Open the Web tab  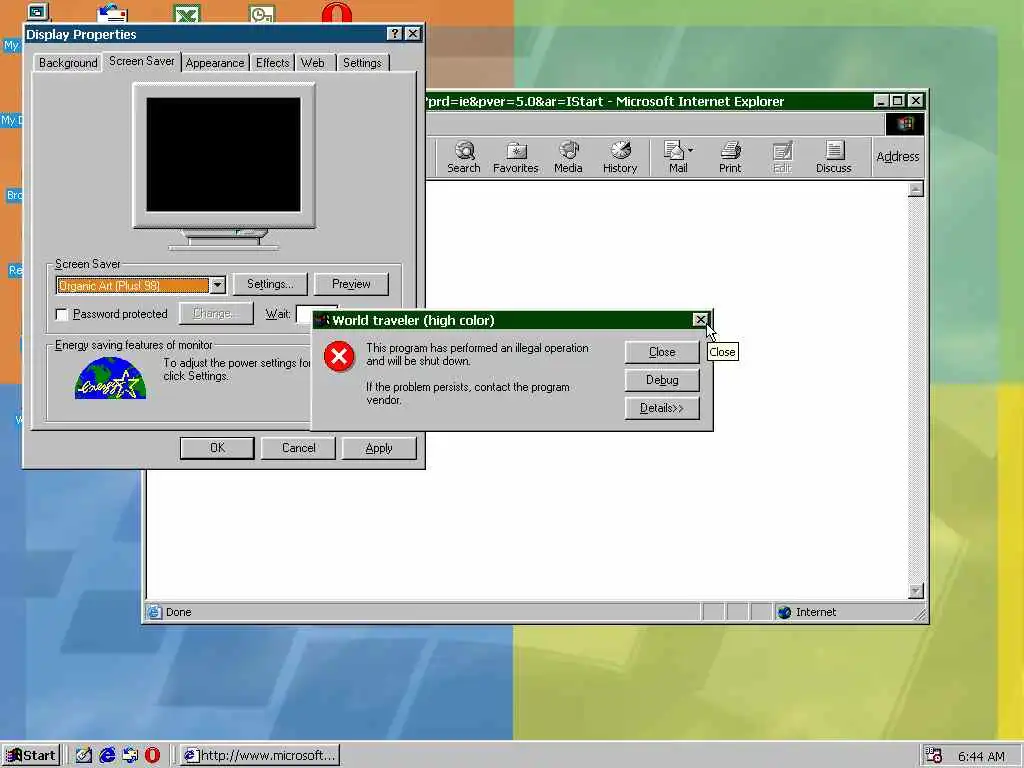coord(313,63)
